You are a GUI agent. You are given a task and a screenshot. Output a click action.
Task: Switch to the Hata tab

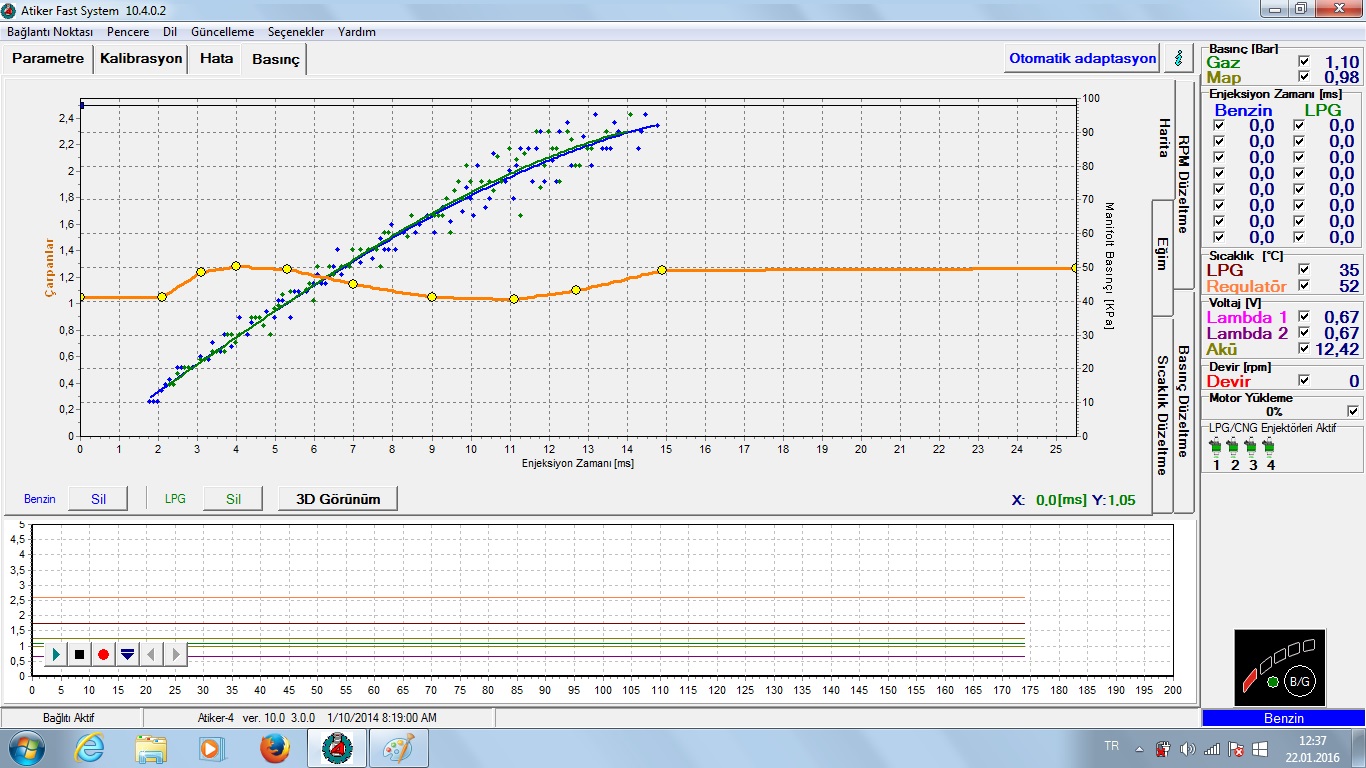[216, 58]
